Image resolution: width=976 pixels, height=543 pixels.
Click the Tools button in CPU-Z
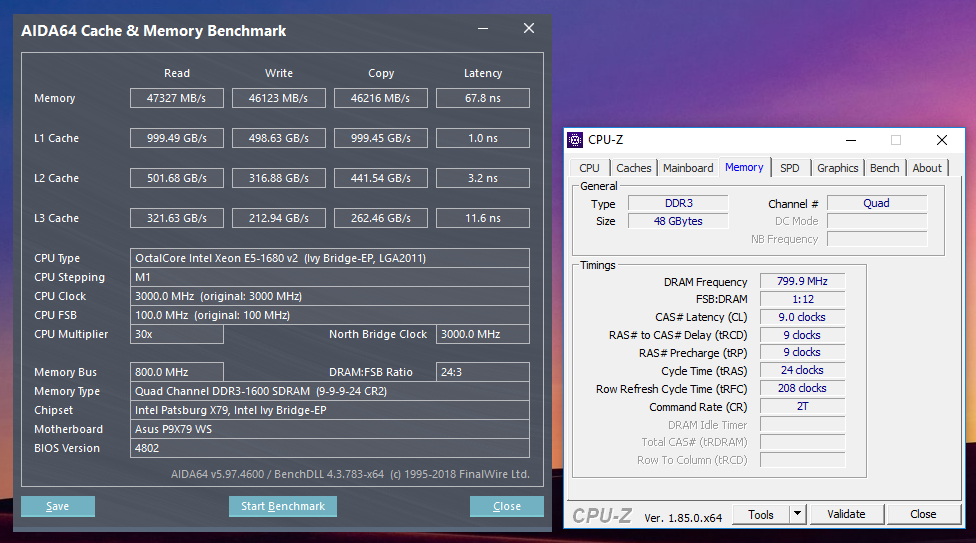[x=761, y=514]
